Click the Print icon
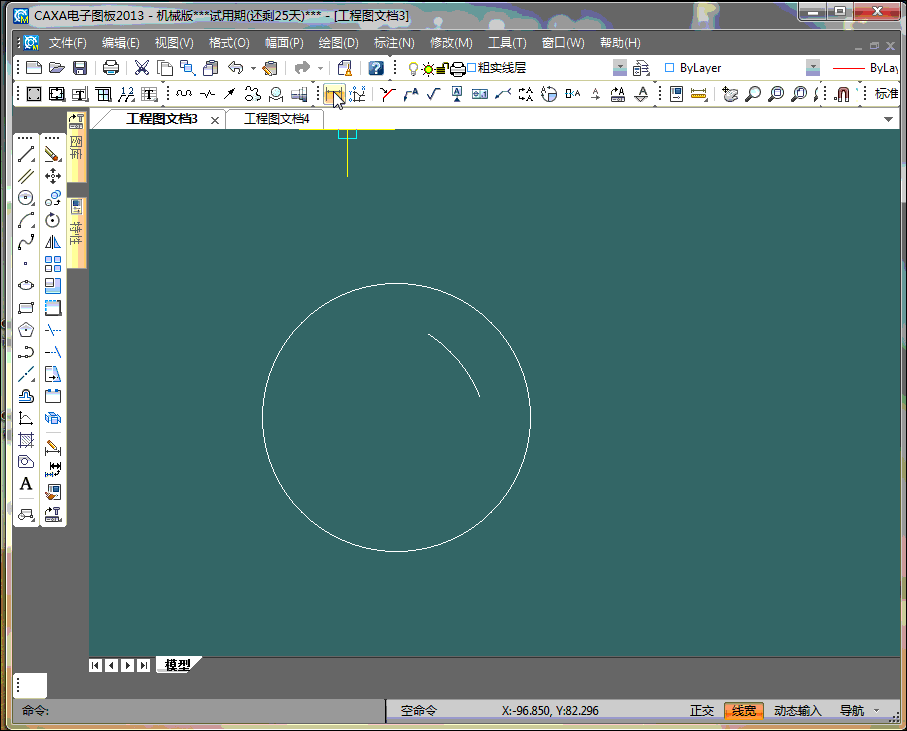This screenshot has width=907, height=731. pyautogui.click(x=110, y=68)
